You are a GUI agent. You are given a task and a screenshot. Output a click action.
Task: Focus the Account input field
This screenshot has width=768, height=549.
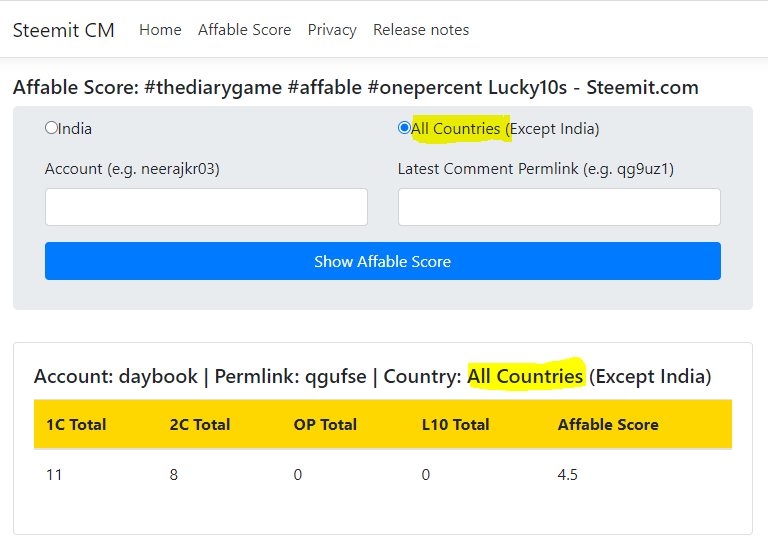(206, 207)
